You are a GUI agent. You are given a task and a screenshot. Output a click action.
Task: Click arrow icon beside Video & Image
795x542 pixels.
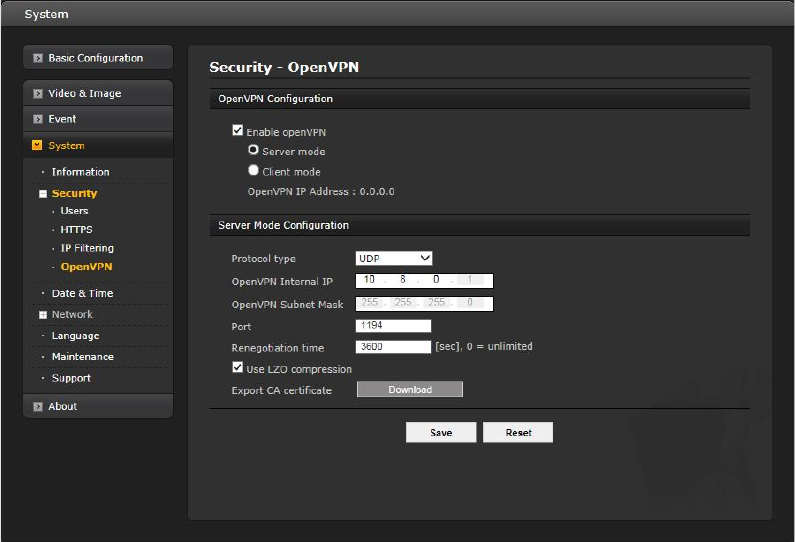pos(38,94)
